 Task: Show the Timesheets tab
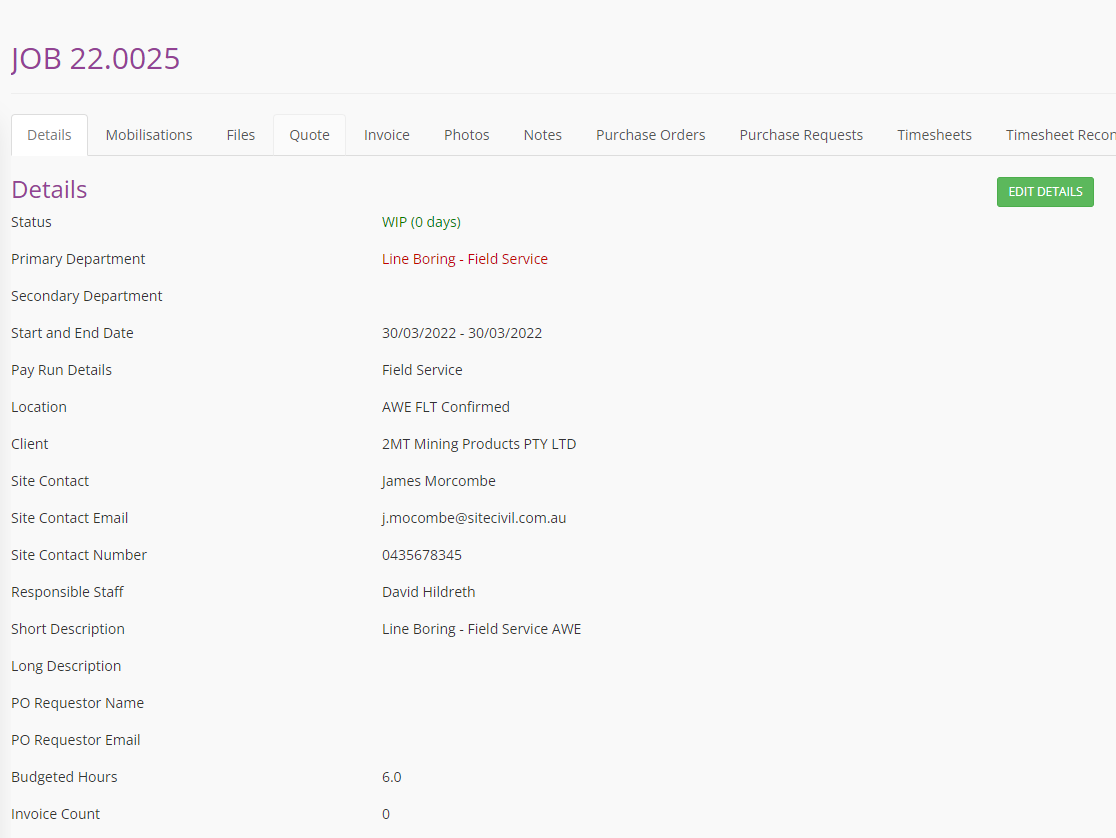tap(934, 135)
